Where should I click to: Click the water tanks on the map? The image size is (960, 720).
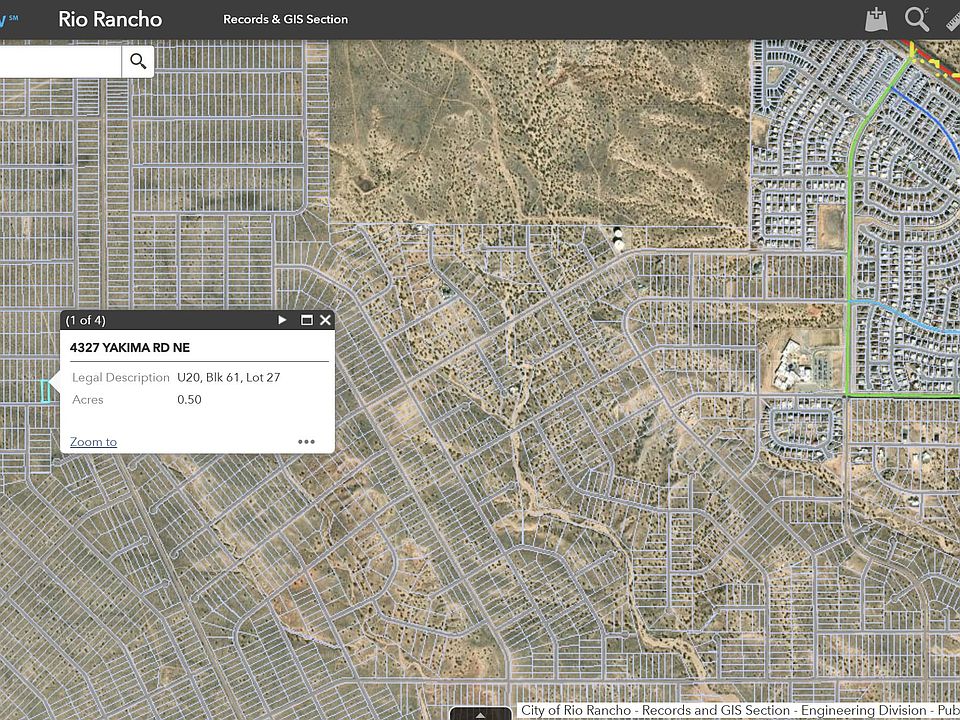[618, 241]
